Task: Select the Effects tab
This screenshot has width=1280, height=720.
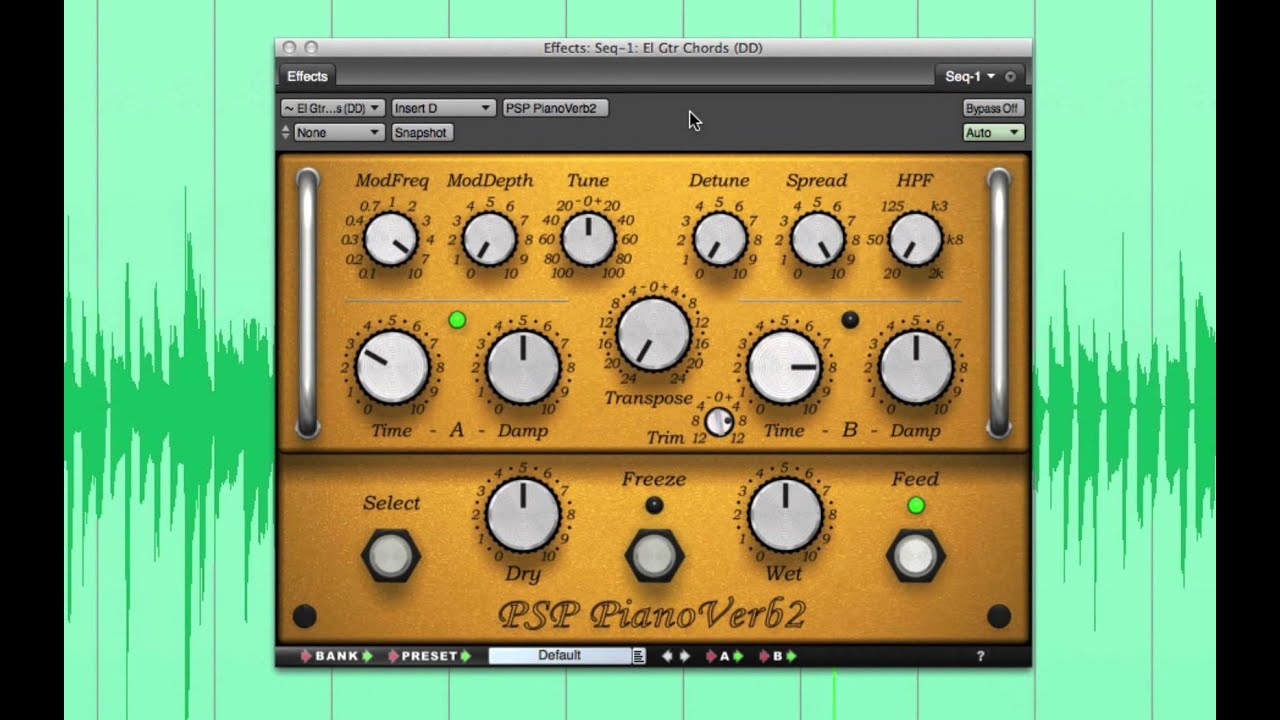Action: (307, 76)
